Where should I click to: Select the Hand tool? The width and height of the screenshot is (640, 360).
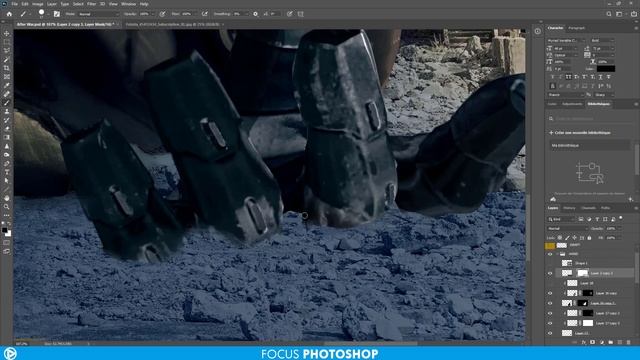pos(7,198)
